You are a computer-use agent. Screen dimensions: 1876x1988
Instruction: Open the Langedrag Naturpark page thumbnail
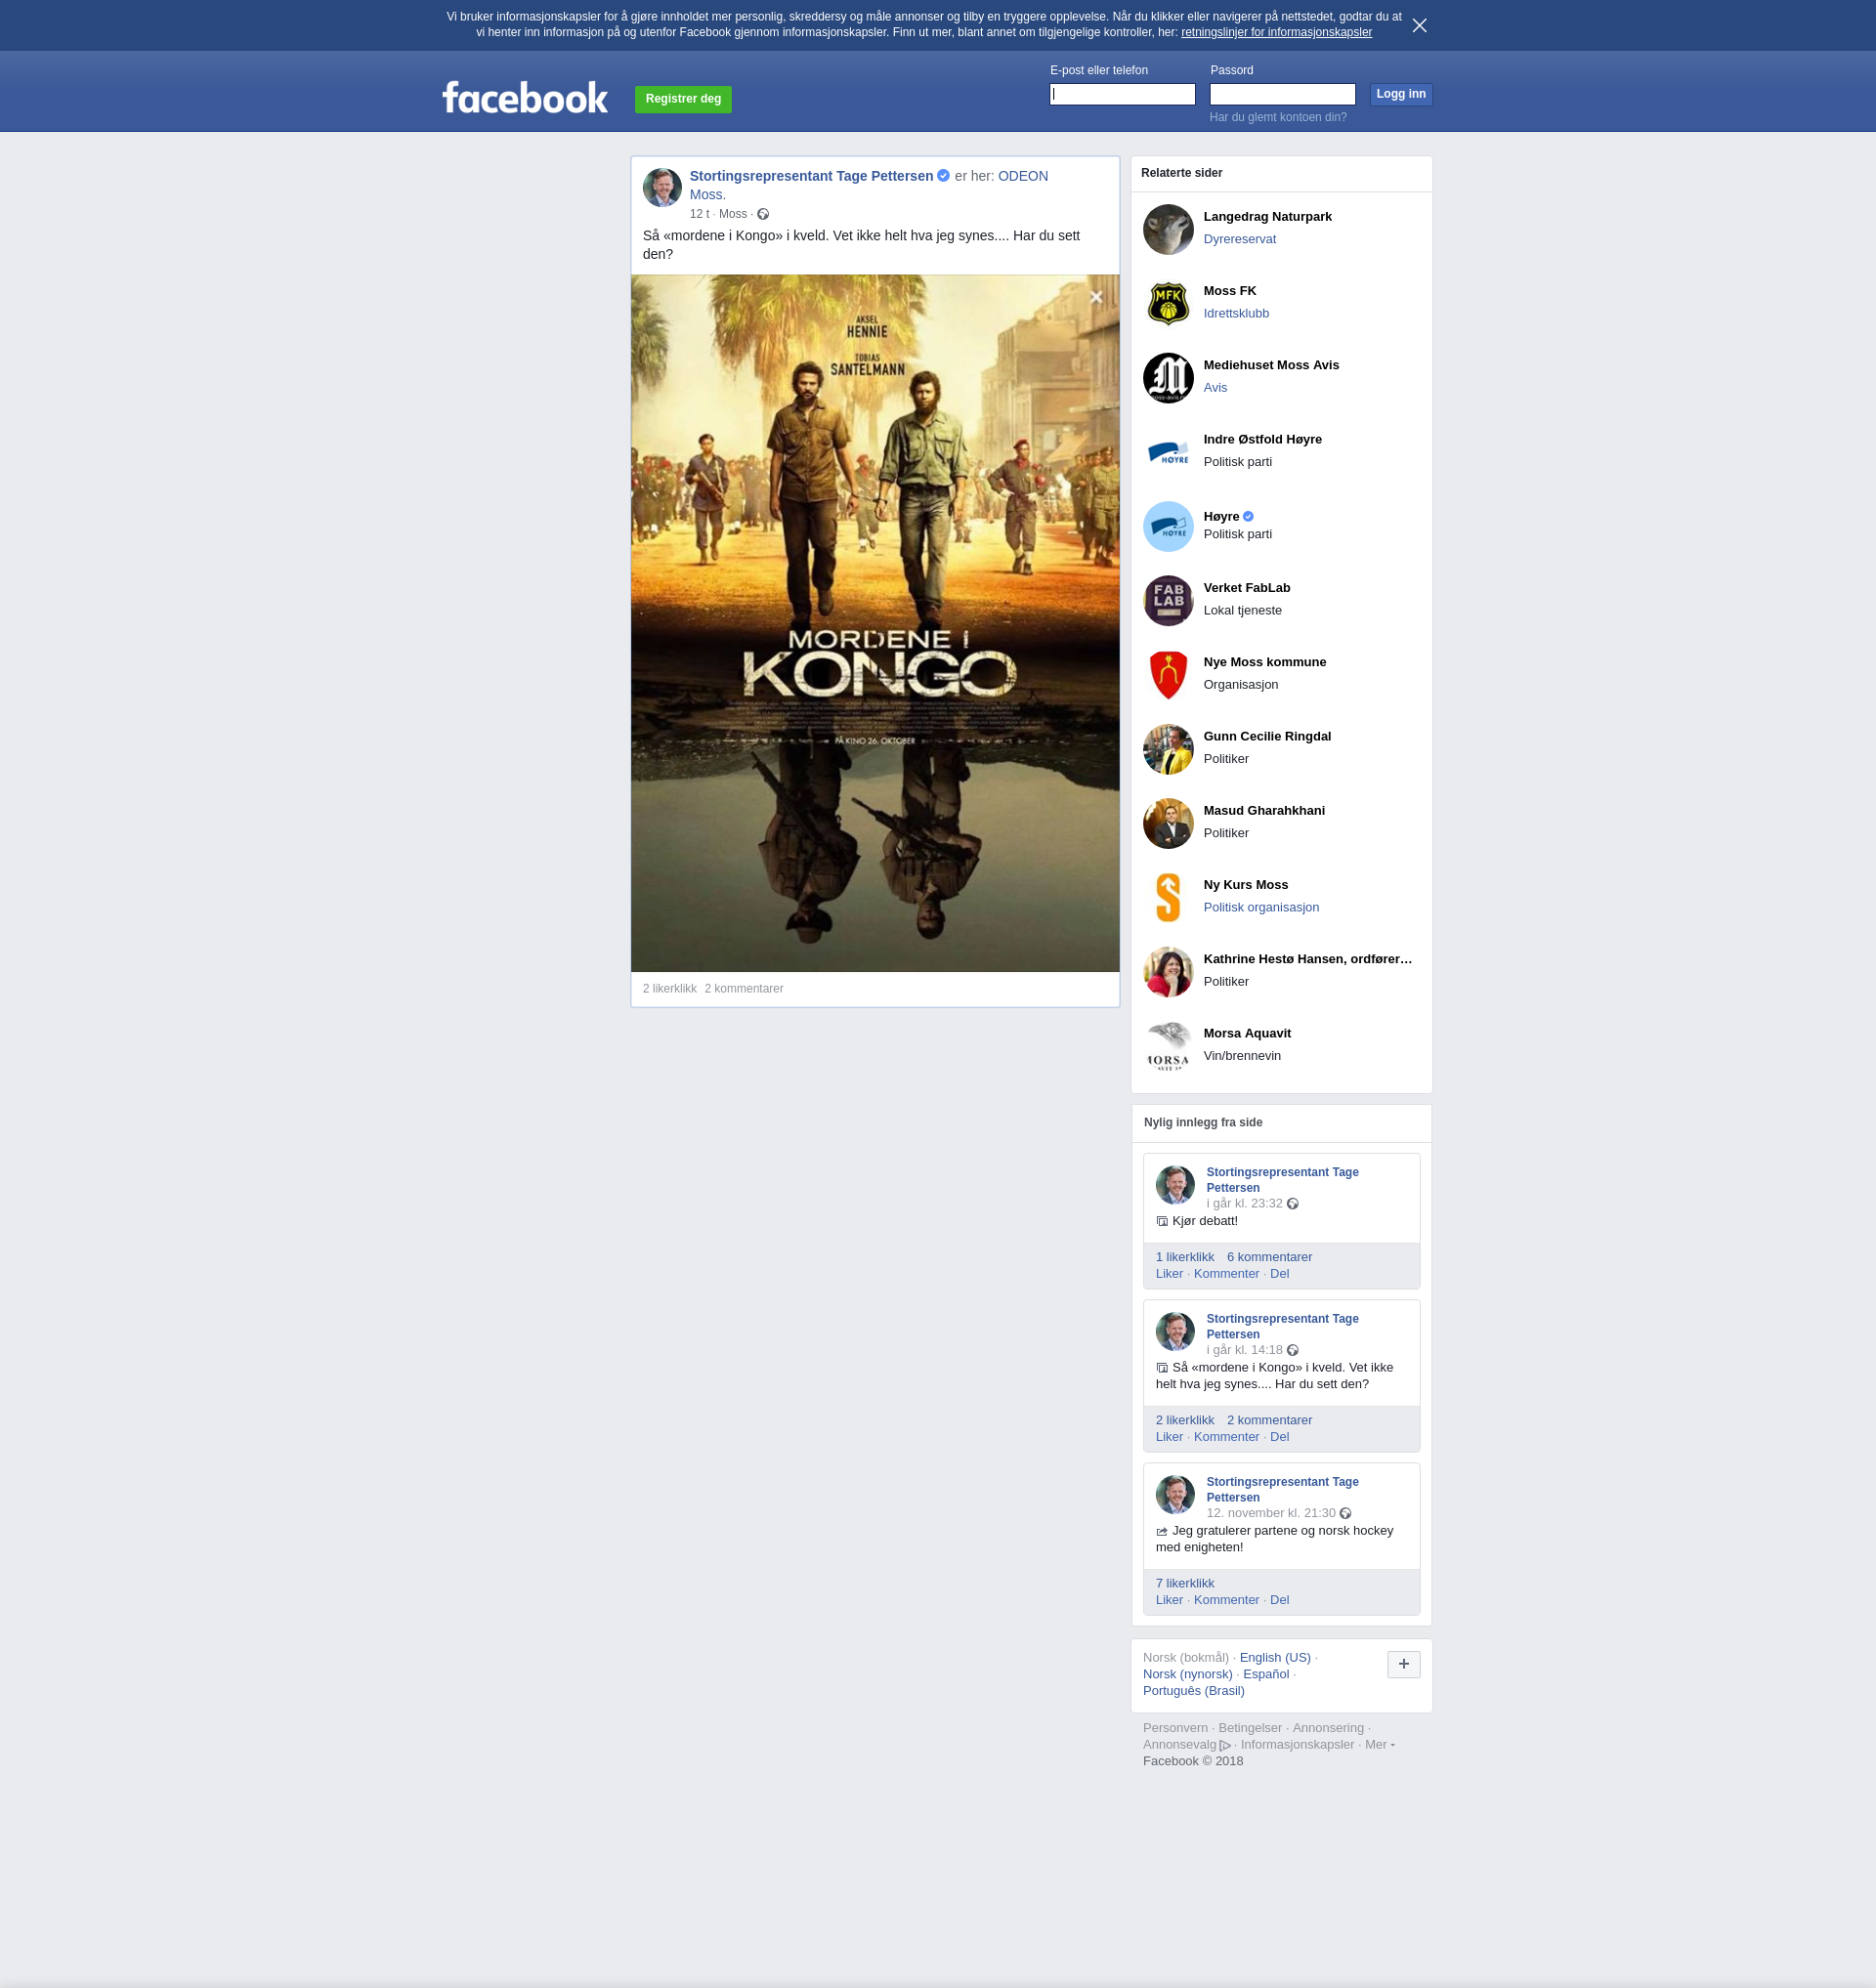1167,229
